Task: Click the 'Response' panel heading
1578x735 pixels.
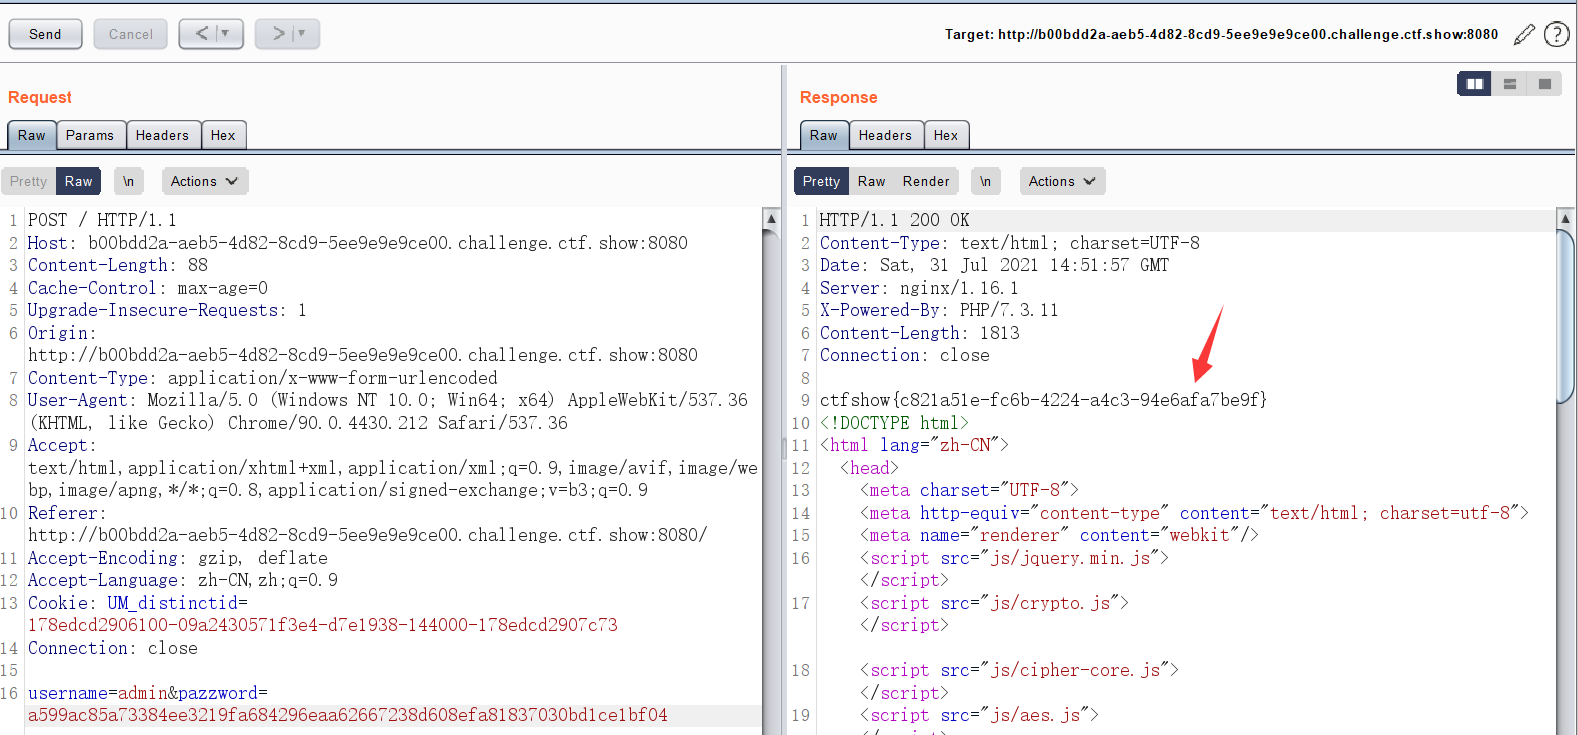Action: (839, 97)
